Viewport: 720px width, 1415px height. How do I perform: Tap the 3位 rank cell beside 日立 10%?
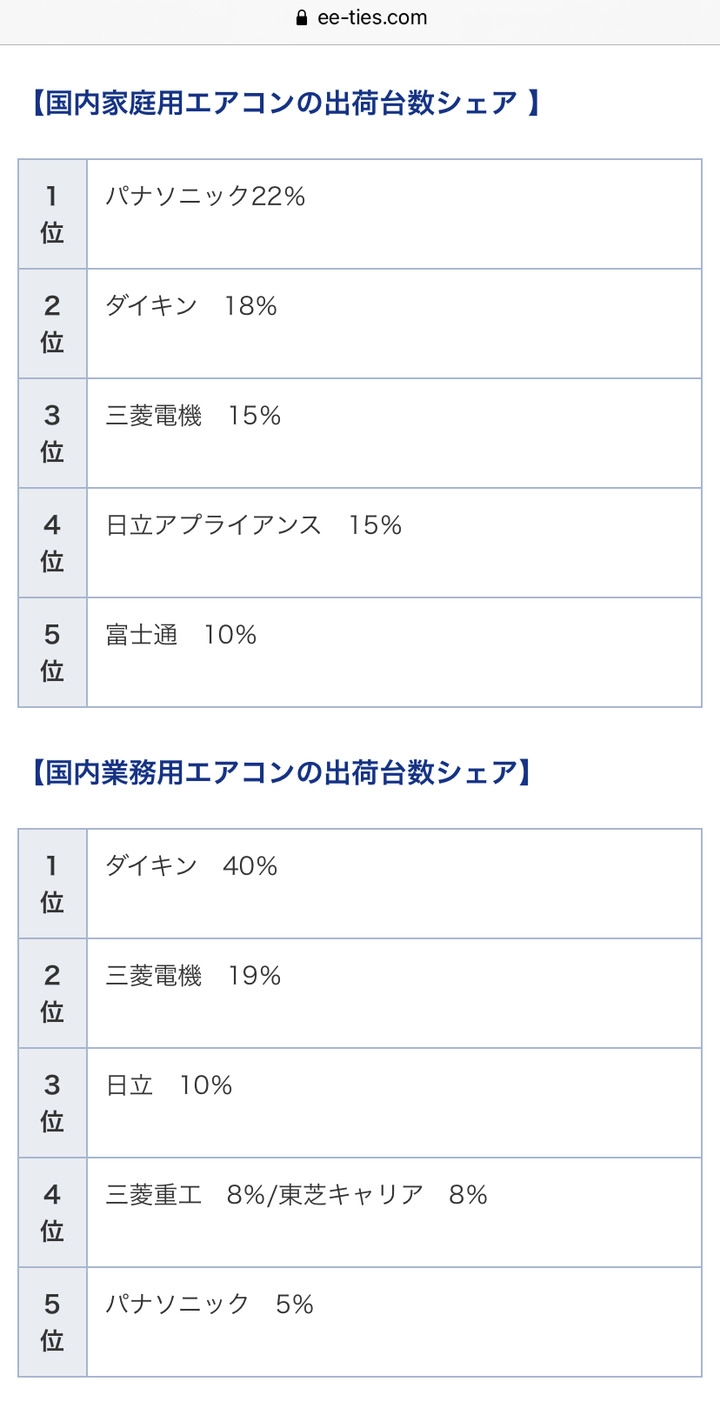(52, 1104)
